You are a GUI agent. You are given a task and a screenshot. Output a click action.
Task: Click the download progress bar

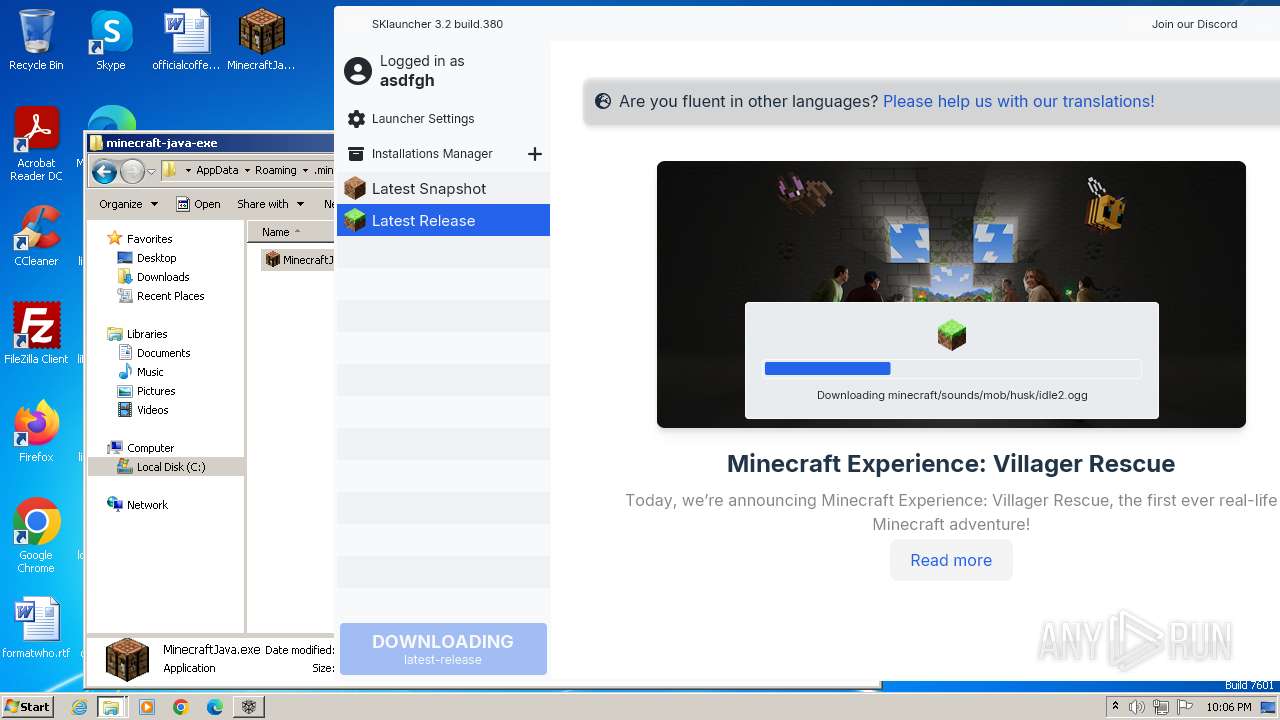(952, 368)
